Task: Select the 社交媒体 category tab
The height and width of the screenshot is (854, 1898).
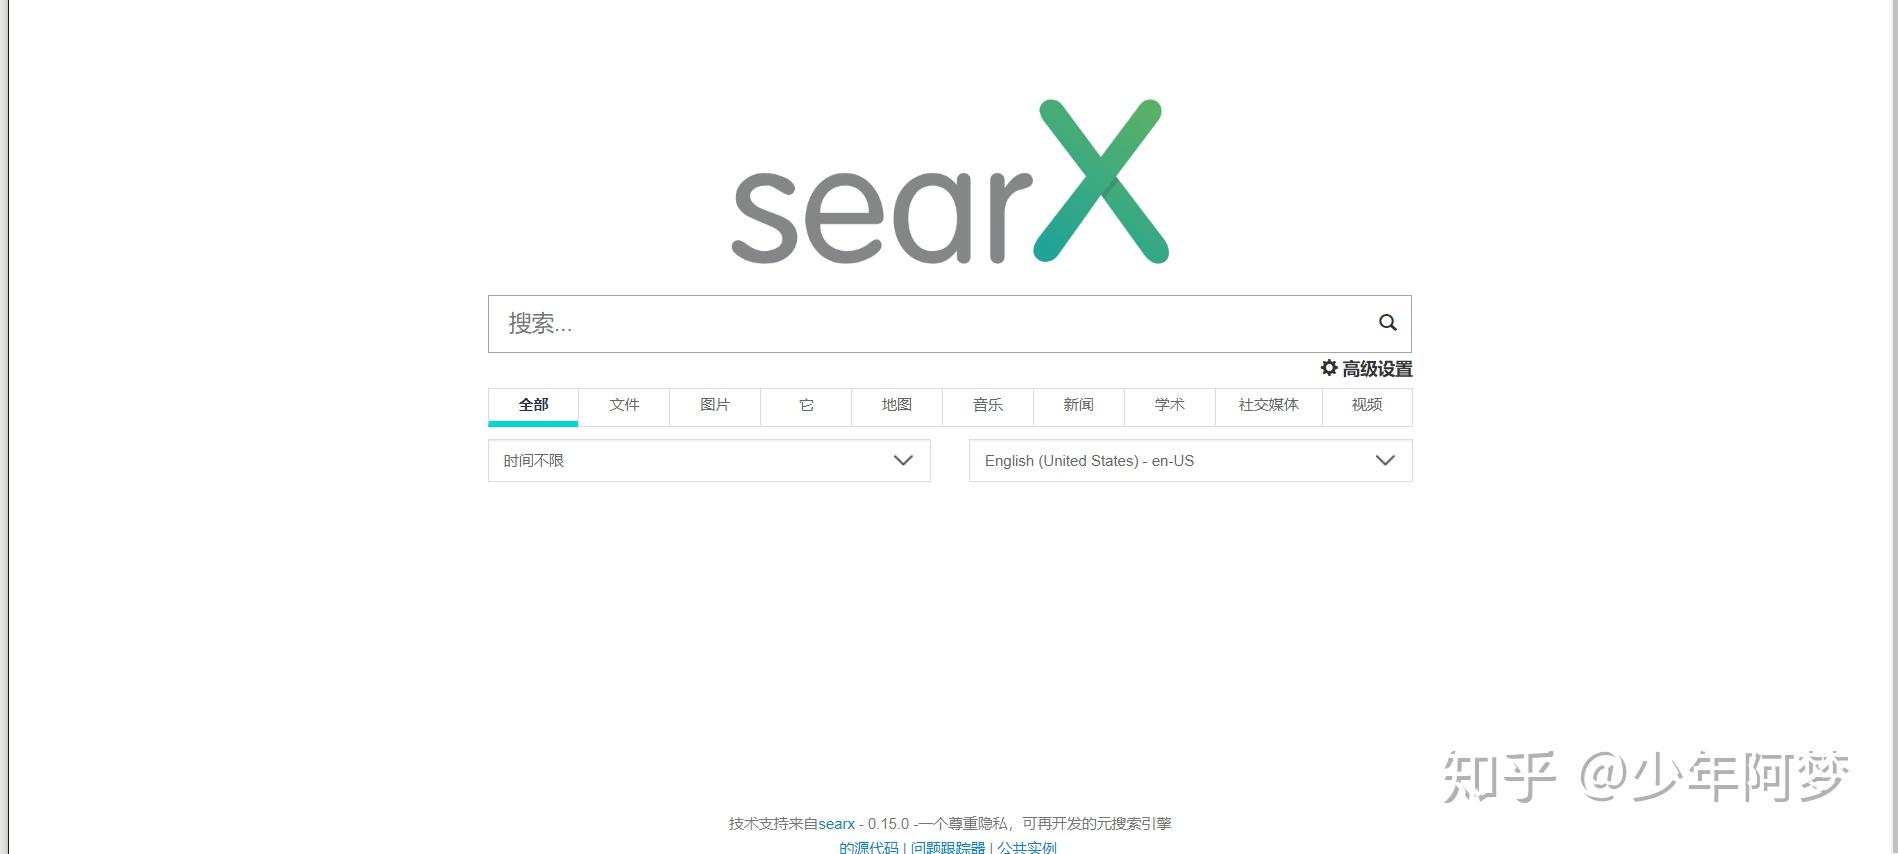Action: pos(1269,405)
